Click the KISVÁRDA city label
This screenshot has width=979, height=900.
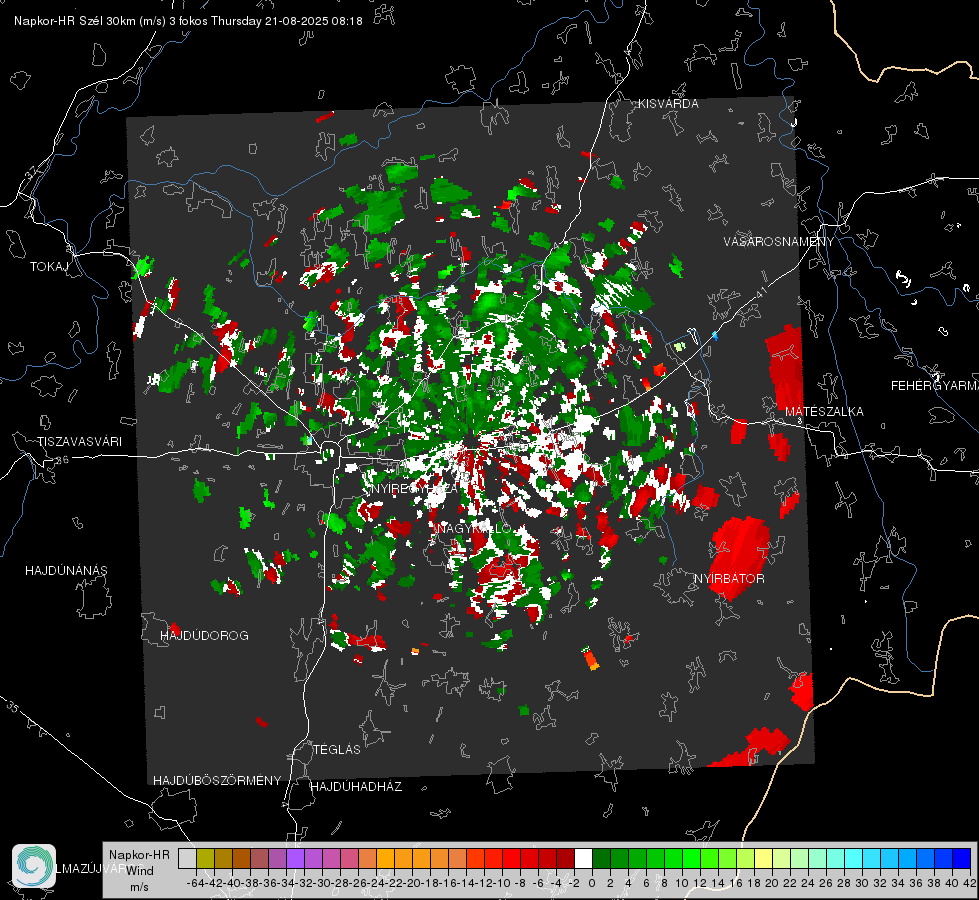tap(667, 104)
